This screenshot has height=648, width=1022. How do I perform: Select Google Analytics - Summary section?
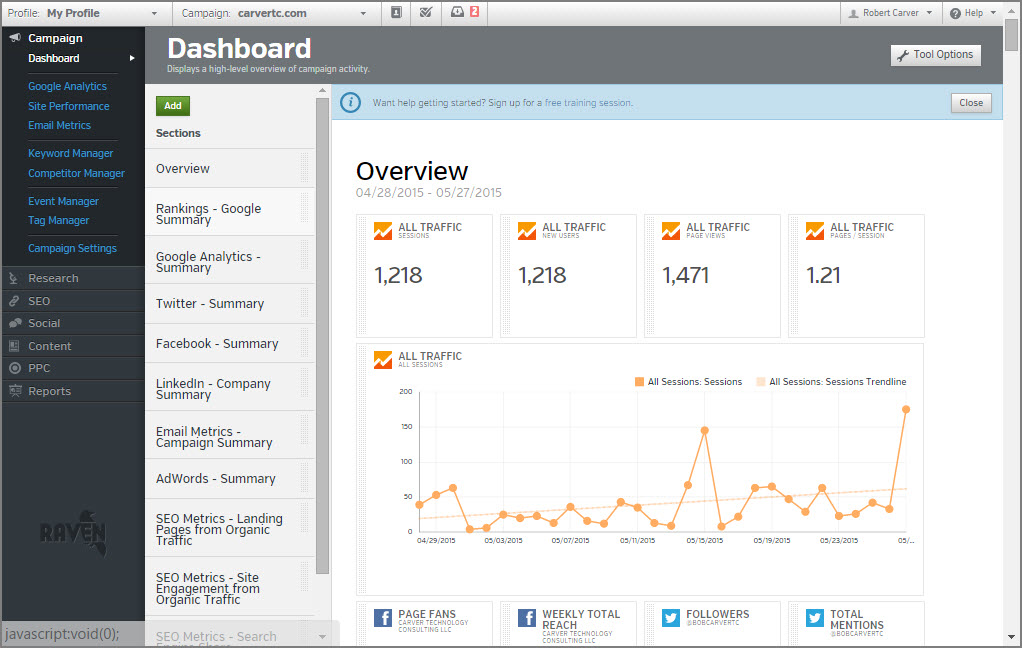229,261
